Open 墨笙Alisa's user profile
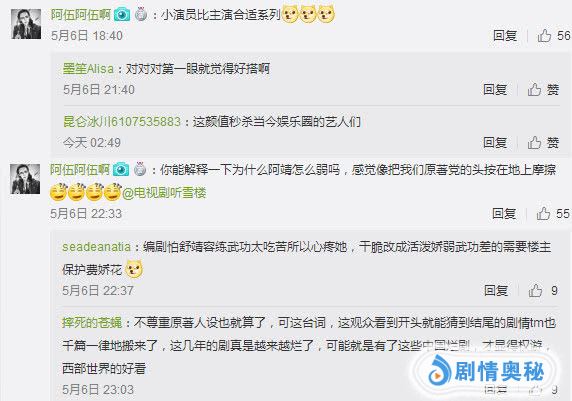The height and width of the screenshot is (401, 572). tap(88, 69)
